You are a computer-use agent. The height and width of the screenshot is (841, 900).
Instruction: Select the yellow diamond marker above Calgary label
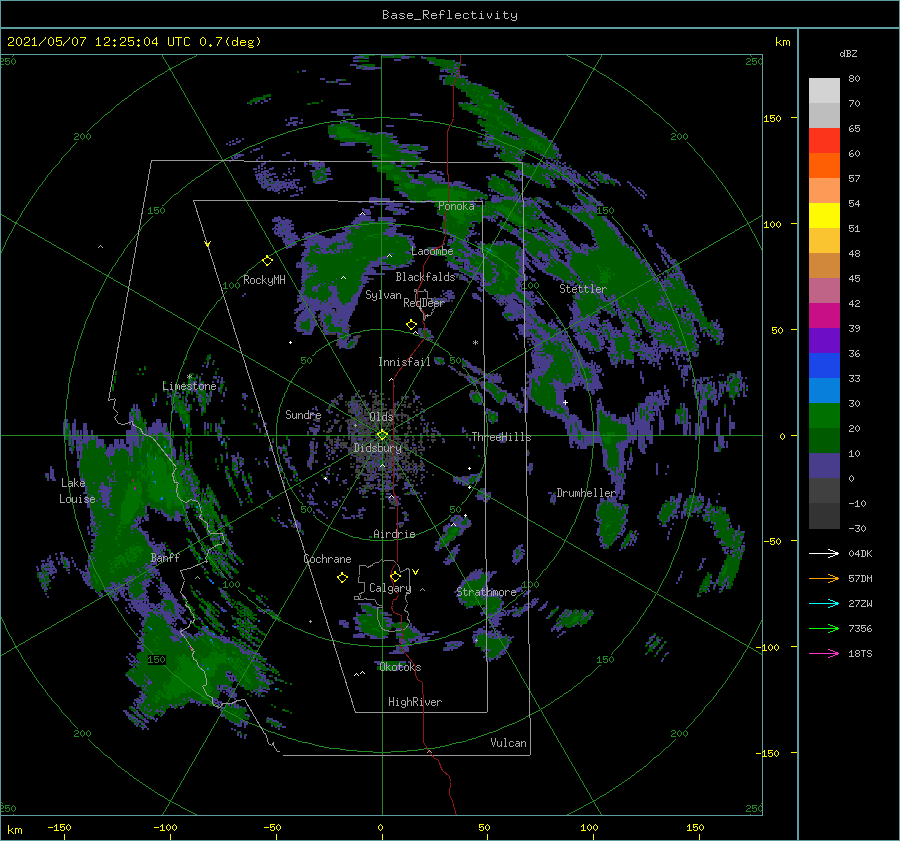tap(395, 576)
